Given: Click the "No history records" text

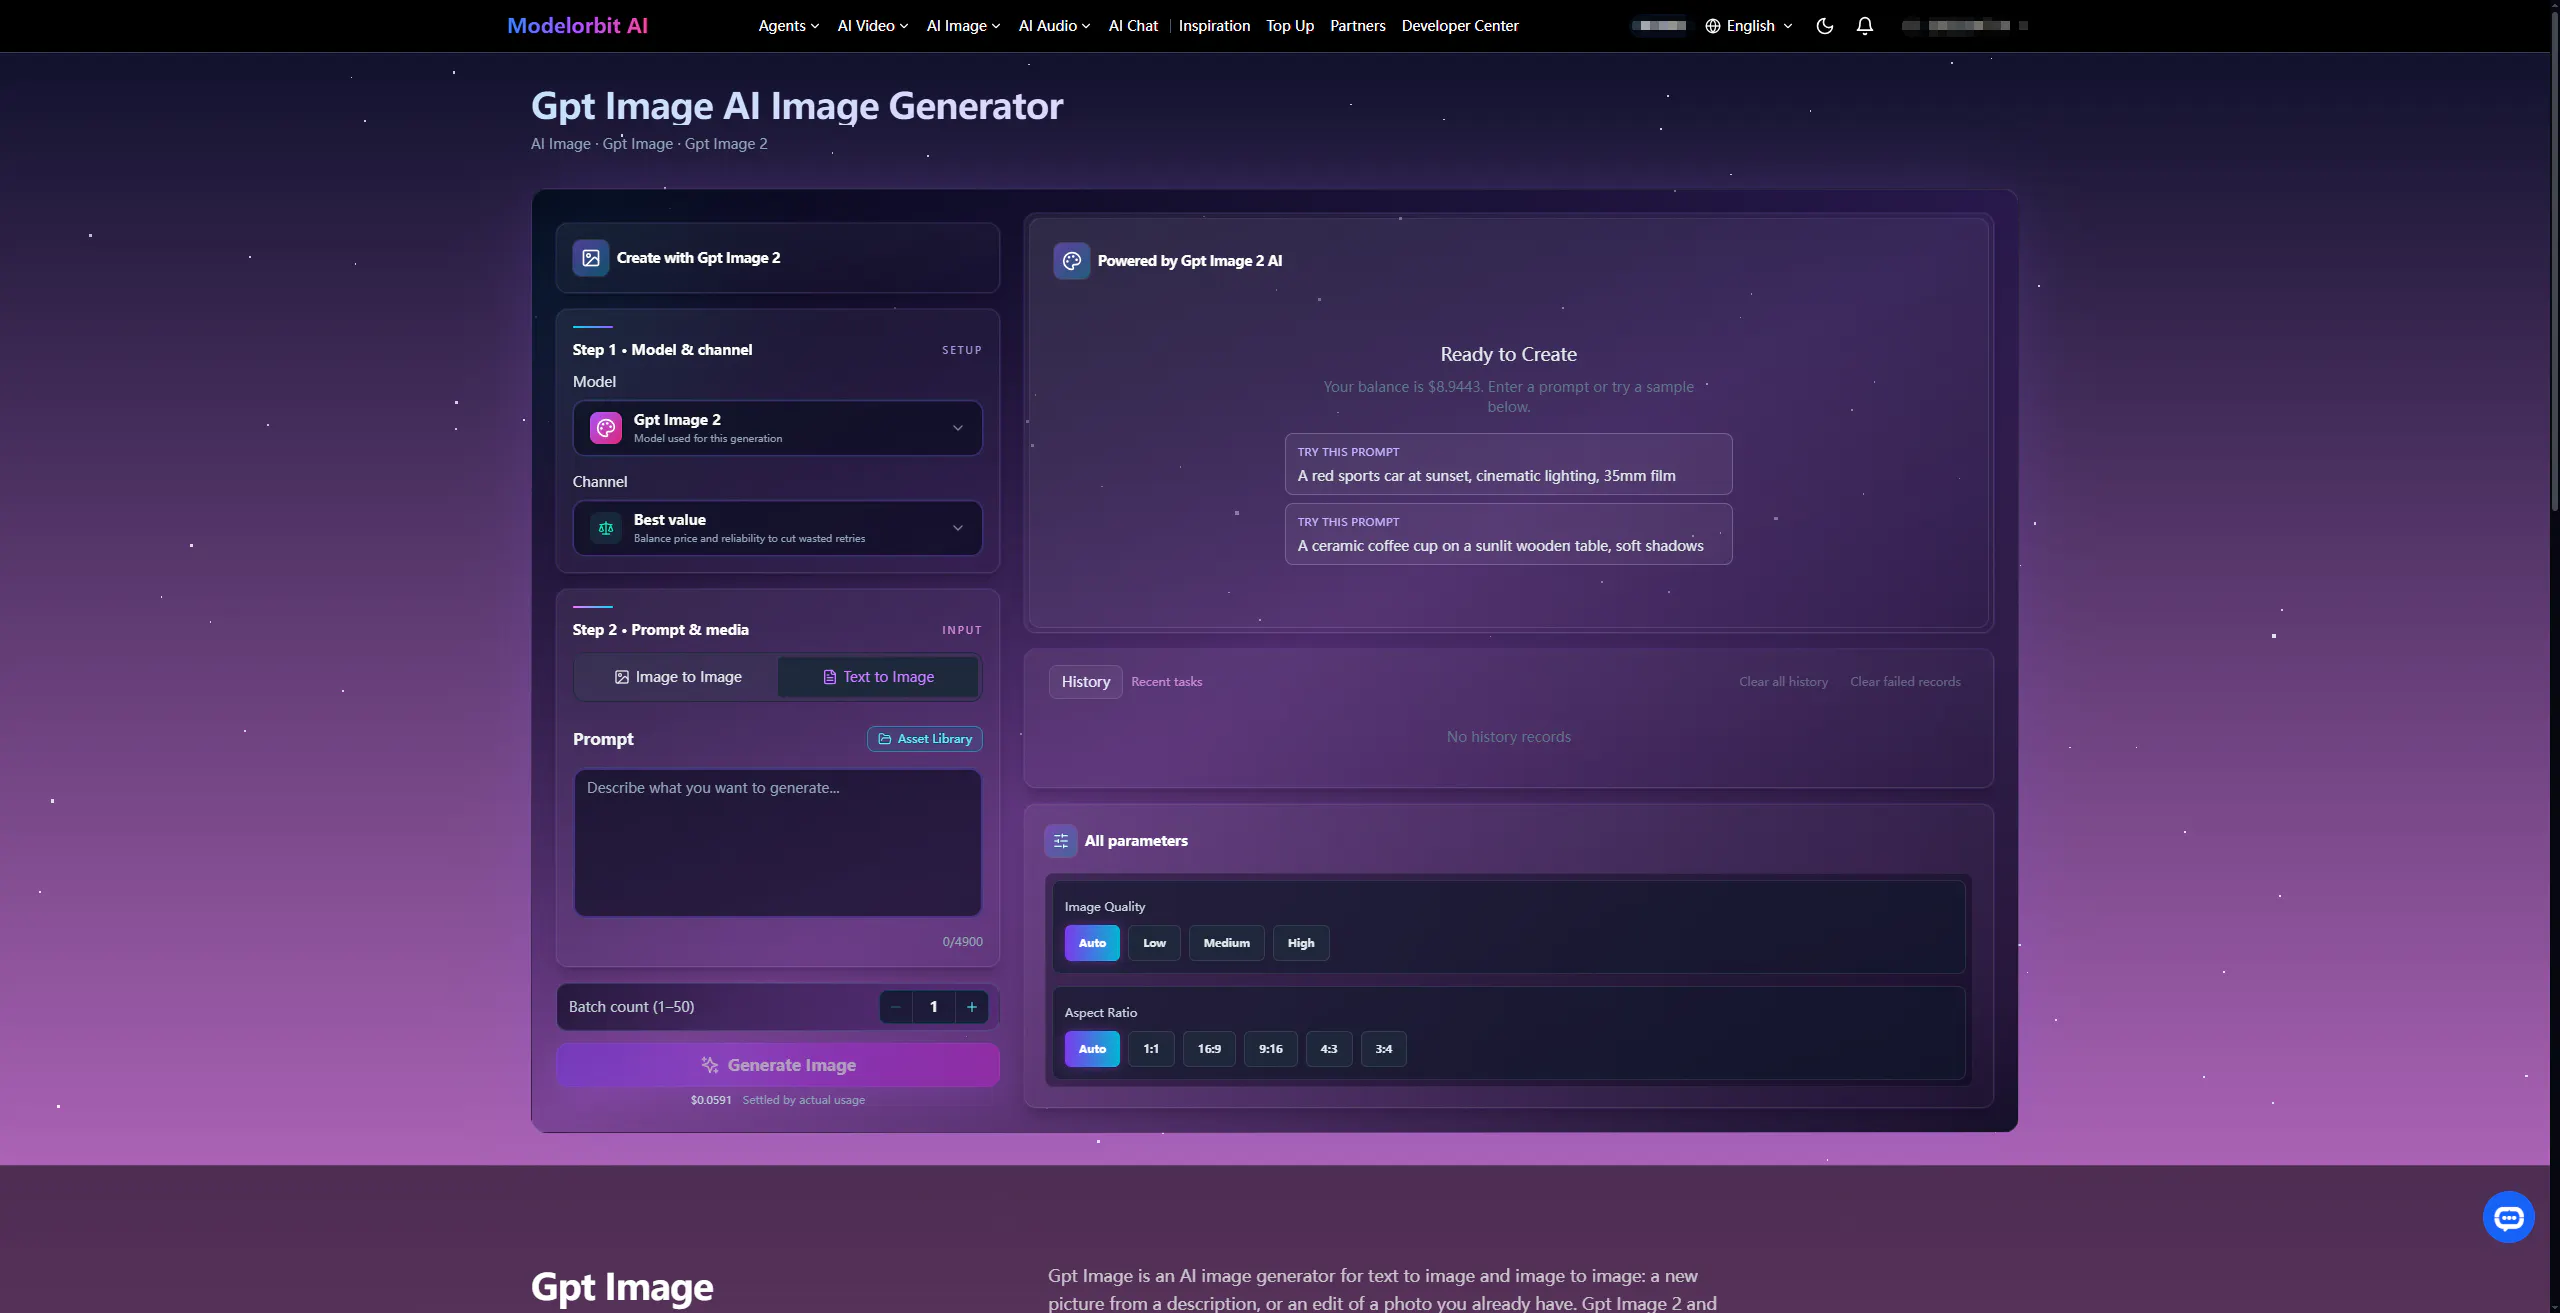Looking at the screenshot, I should (1508, 737).
